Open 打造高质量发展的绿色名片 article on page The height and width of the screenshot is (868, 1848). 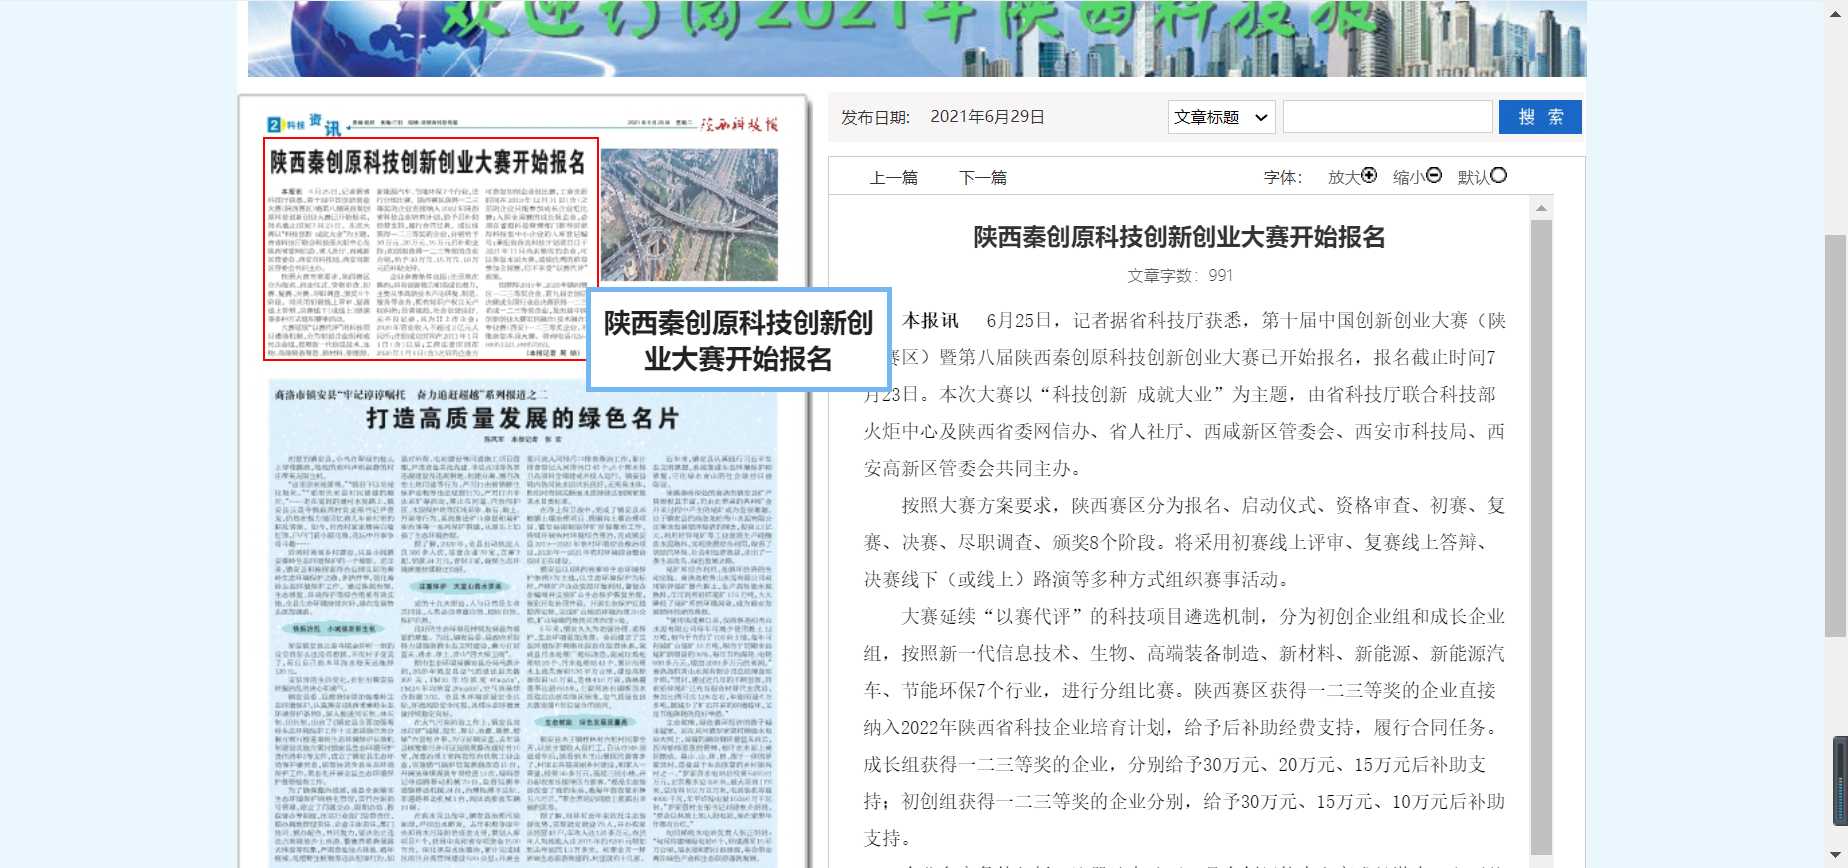coord(522,418)
